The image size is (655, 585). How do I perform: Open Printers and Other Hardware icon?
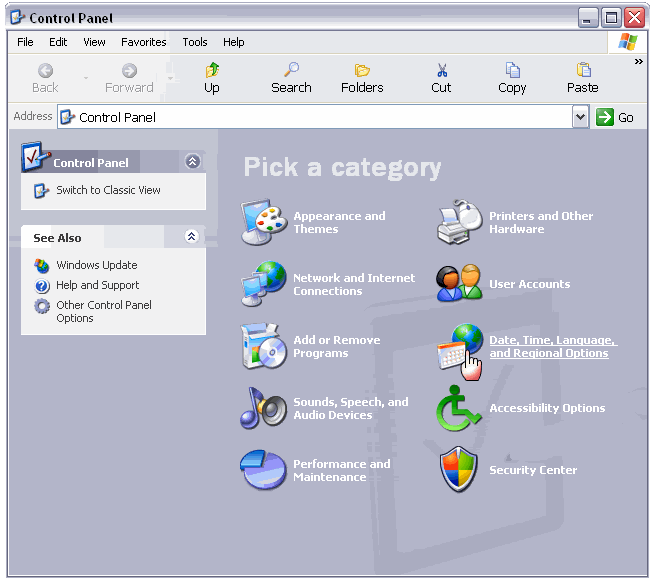460,222
